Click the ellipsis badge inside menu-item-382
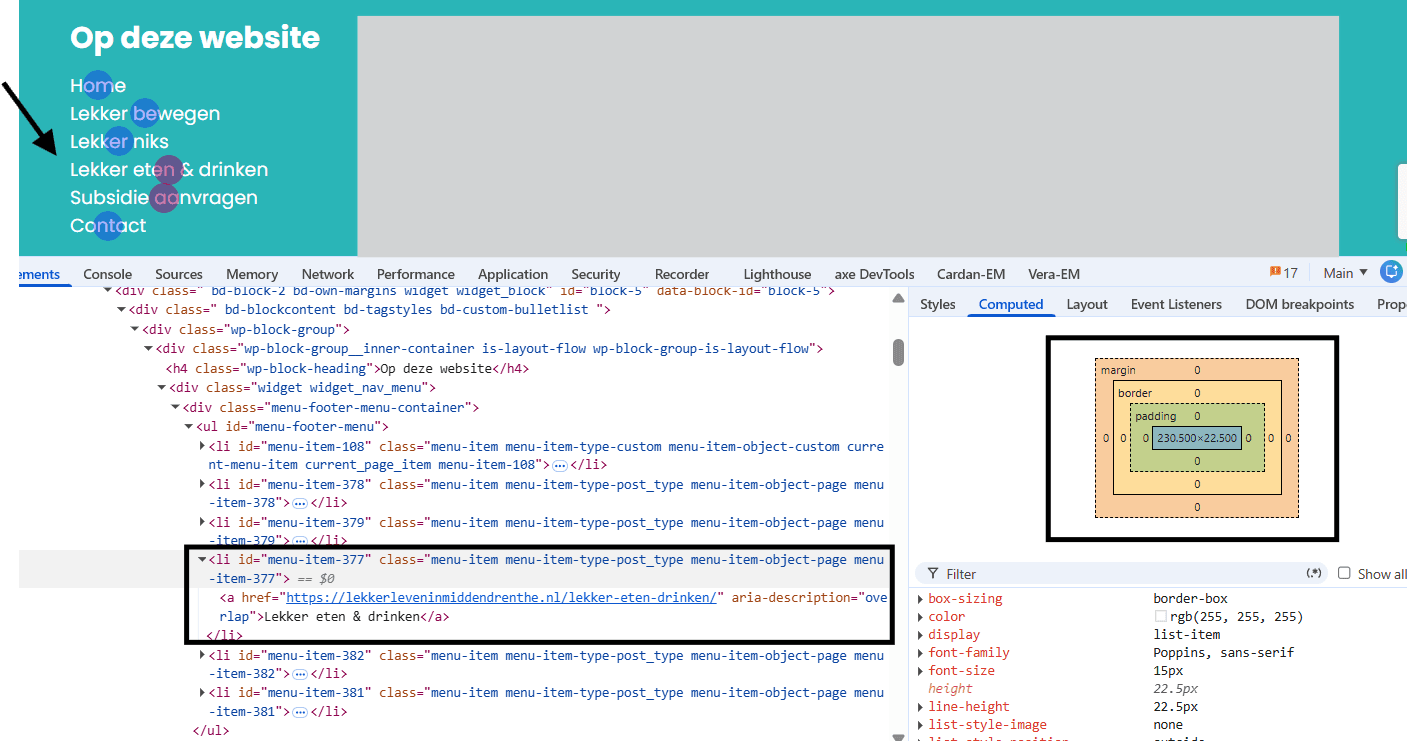 tap(299, 674)
